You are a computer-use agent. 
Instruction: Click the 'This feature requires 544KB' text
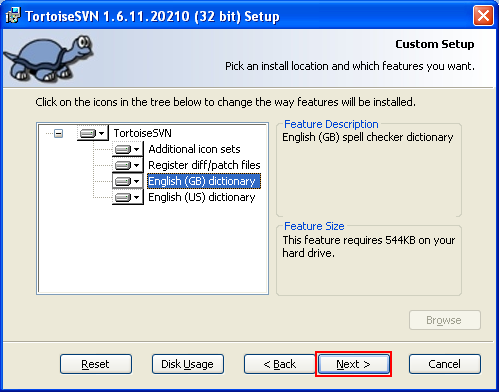(369, 247)
